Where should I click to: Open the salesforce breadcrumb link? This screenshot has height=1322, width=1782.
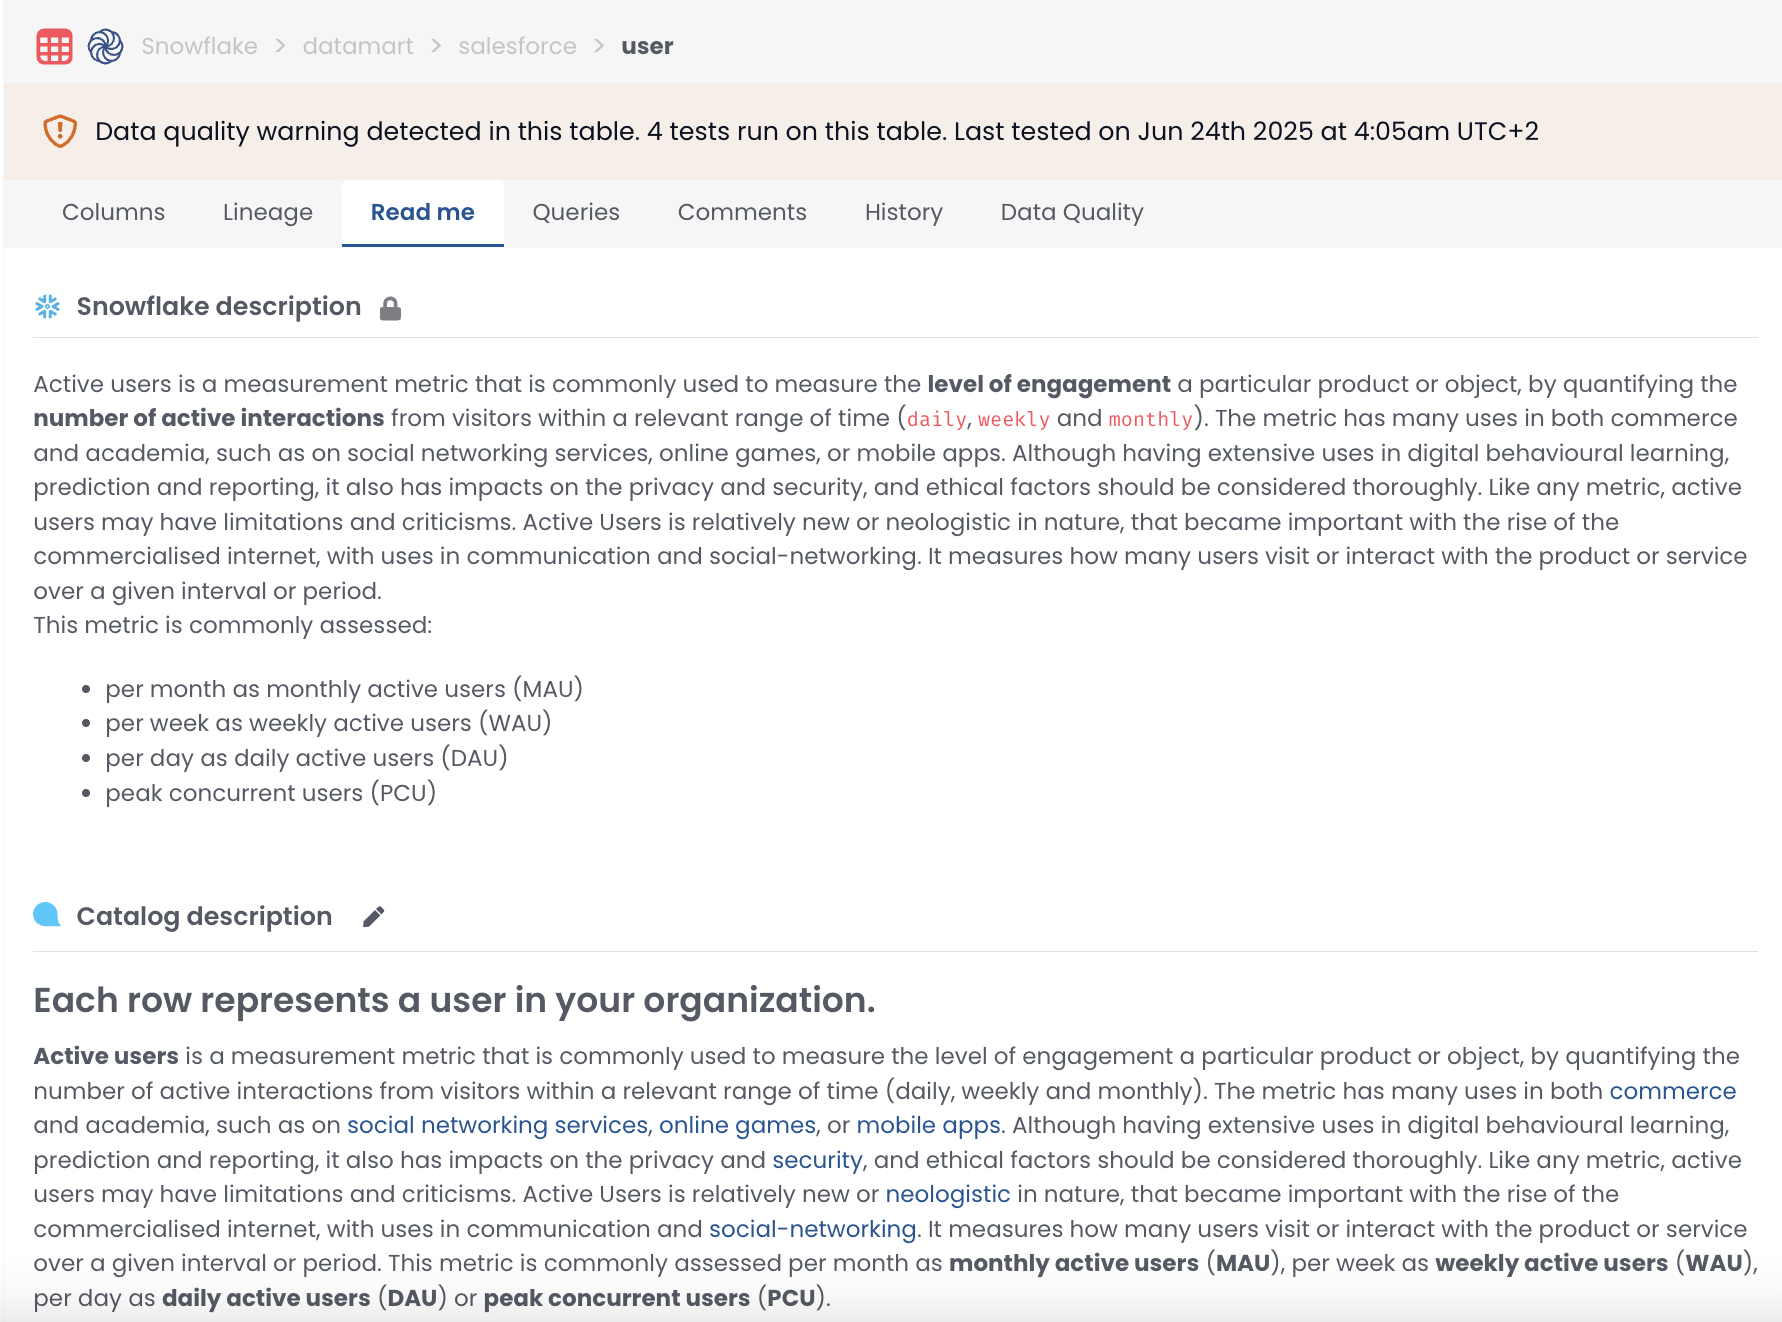click(x=517, y=46)
